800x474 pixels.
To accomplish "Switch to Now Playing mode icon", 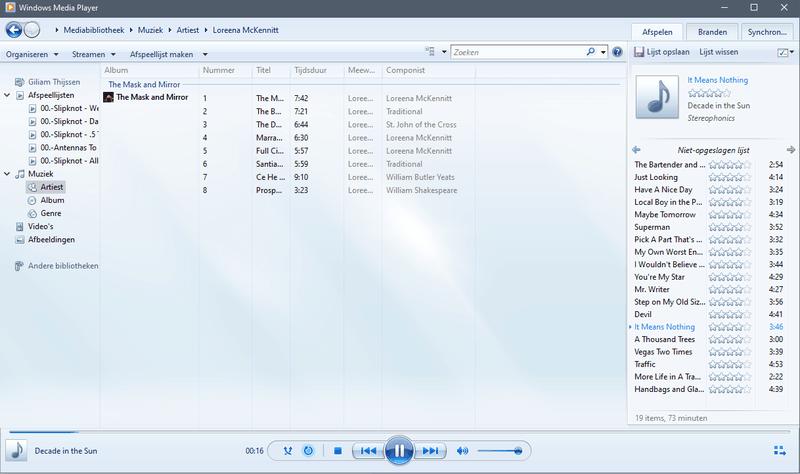I will click(x=779, y=451).
